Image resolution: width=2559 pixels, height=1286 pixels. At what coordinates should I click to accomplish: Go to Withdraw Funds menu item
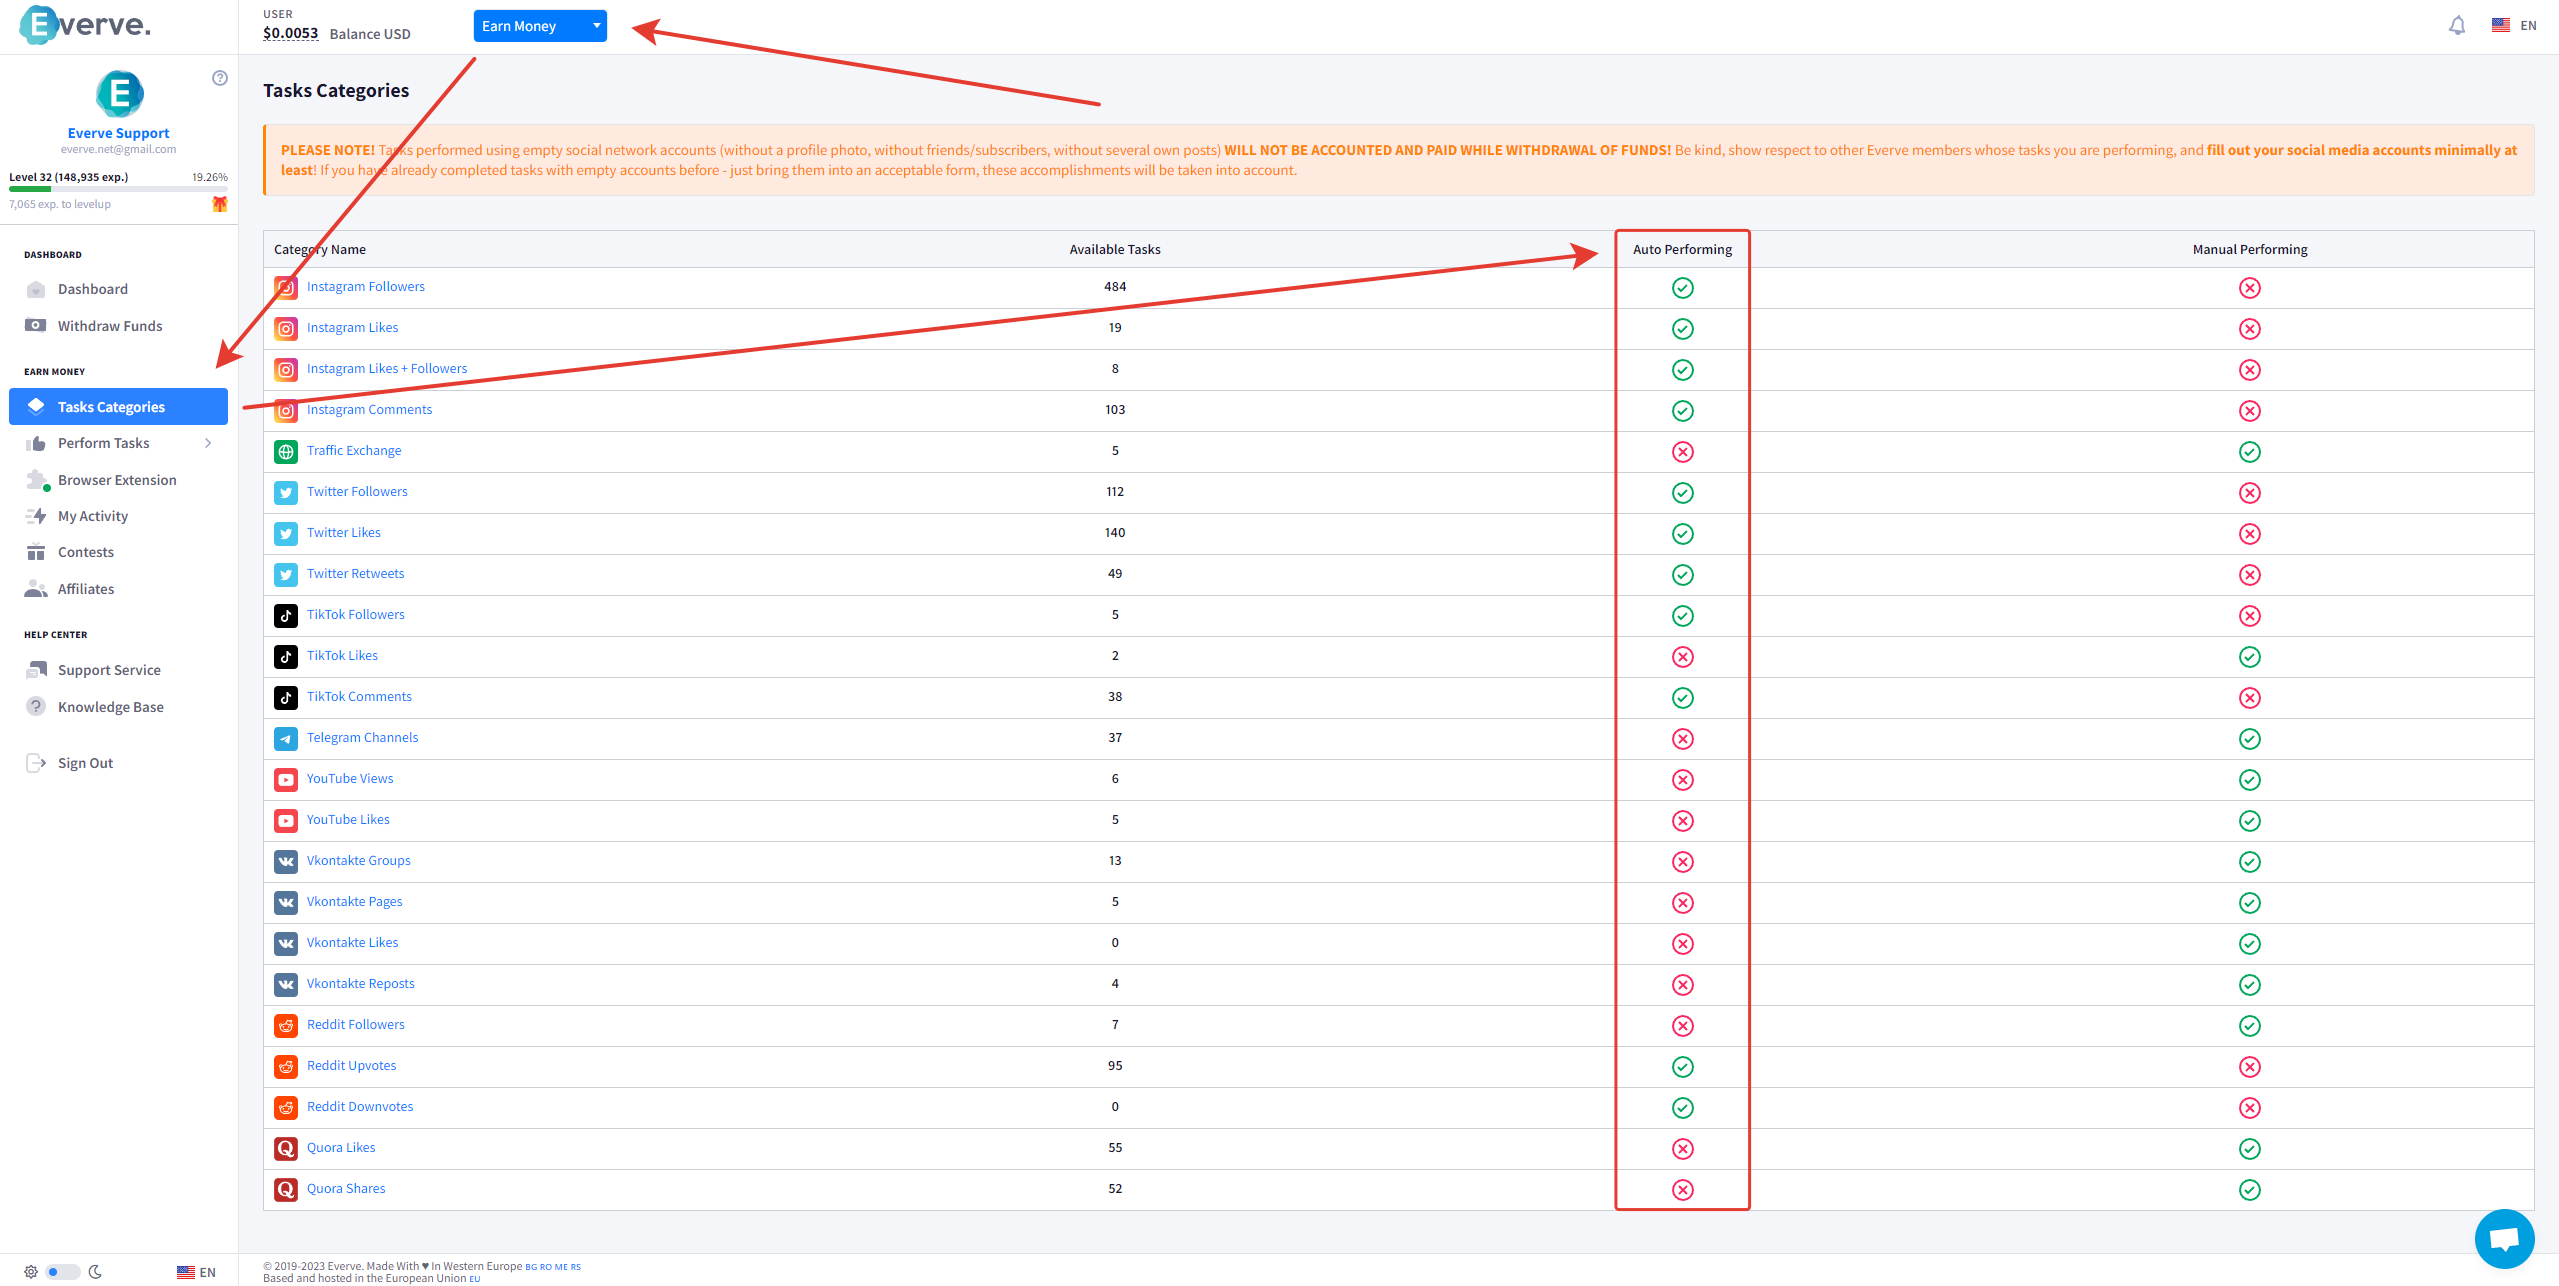pyautogui.click(x=110, y=326)
